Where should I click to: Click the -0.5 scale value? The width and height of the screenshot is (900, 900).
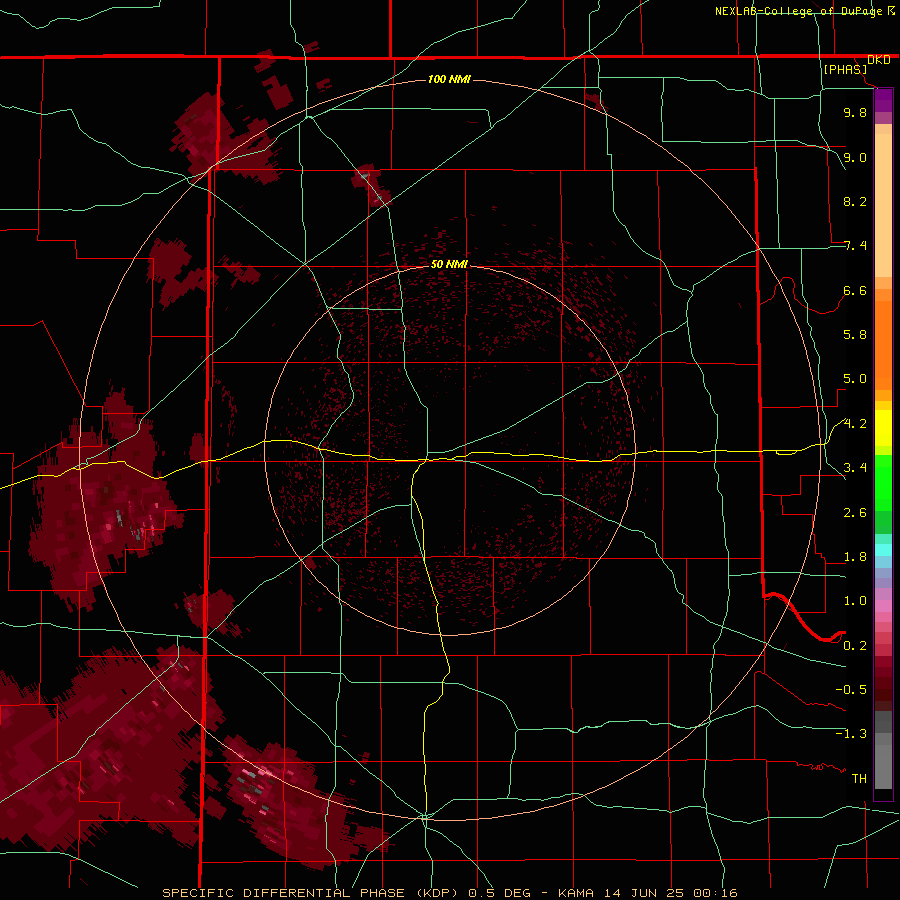[x=851, y=690]
